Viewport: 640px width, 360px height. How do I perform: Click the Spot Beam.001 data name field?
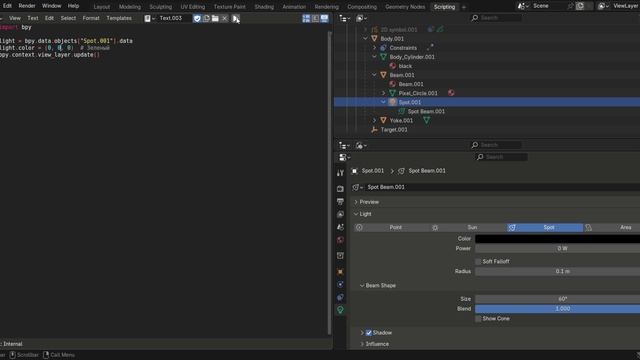502,187
